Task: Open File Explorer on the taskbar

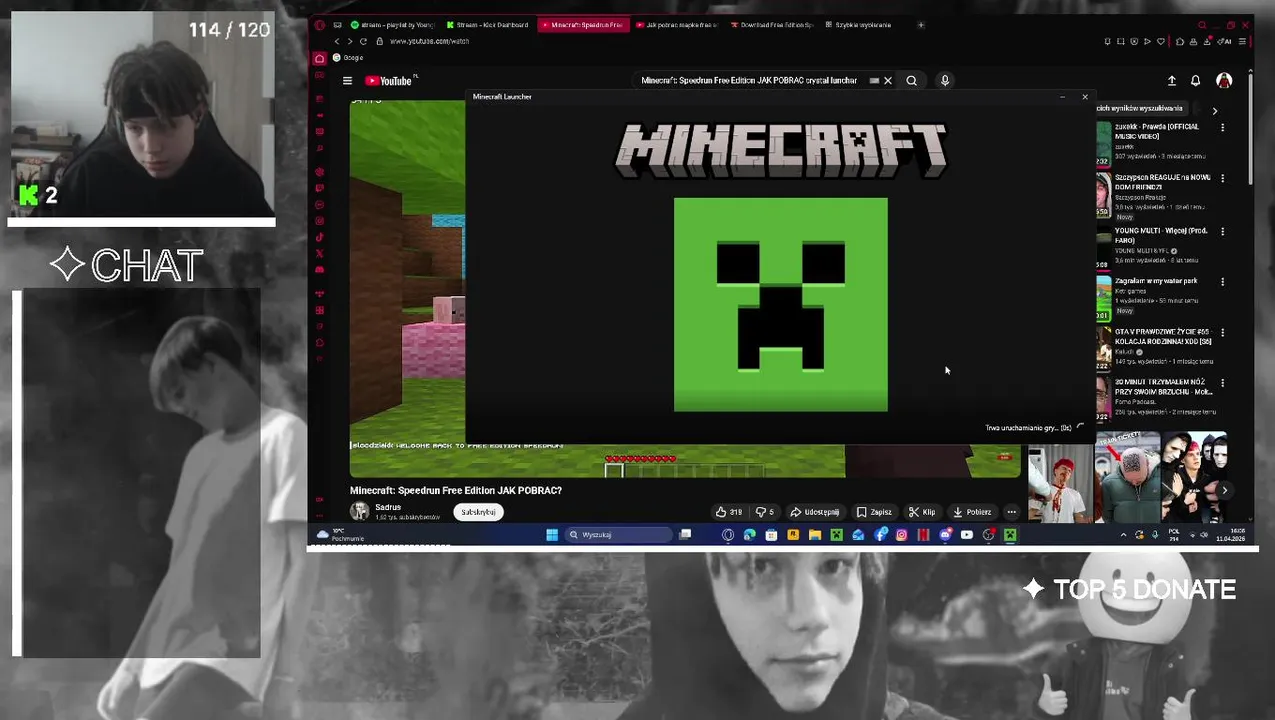Action: click(814, 535)
